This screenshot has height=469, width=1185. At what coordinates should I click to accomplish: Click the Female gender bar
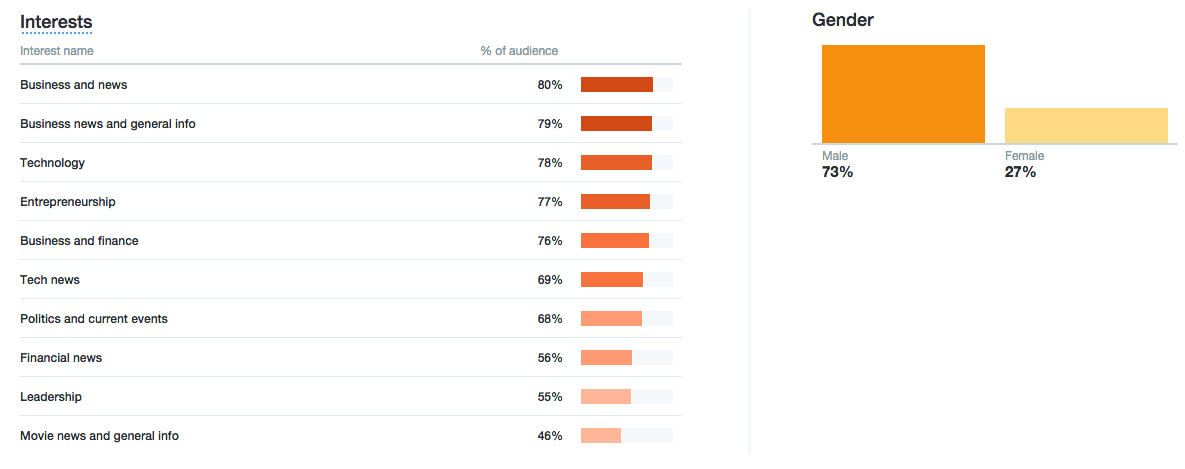tap(1086, 125)
